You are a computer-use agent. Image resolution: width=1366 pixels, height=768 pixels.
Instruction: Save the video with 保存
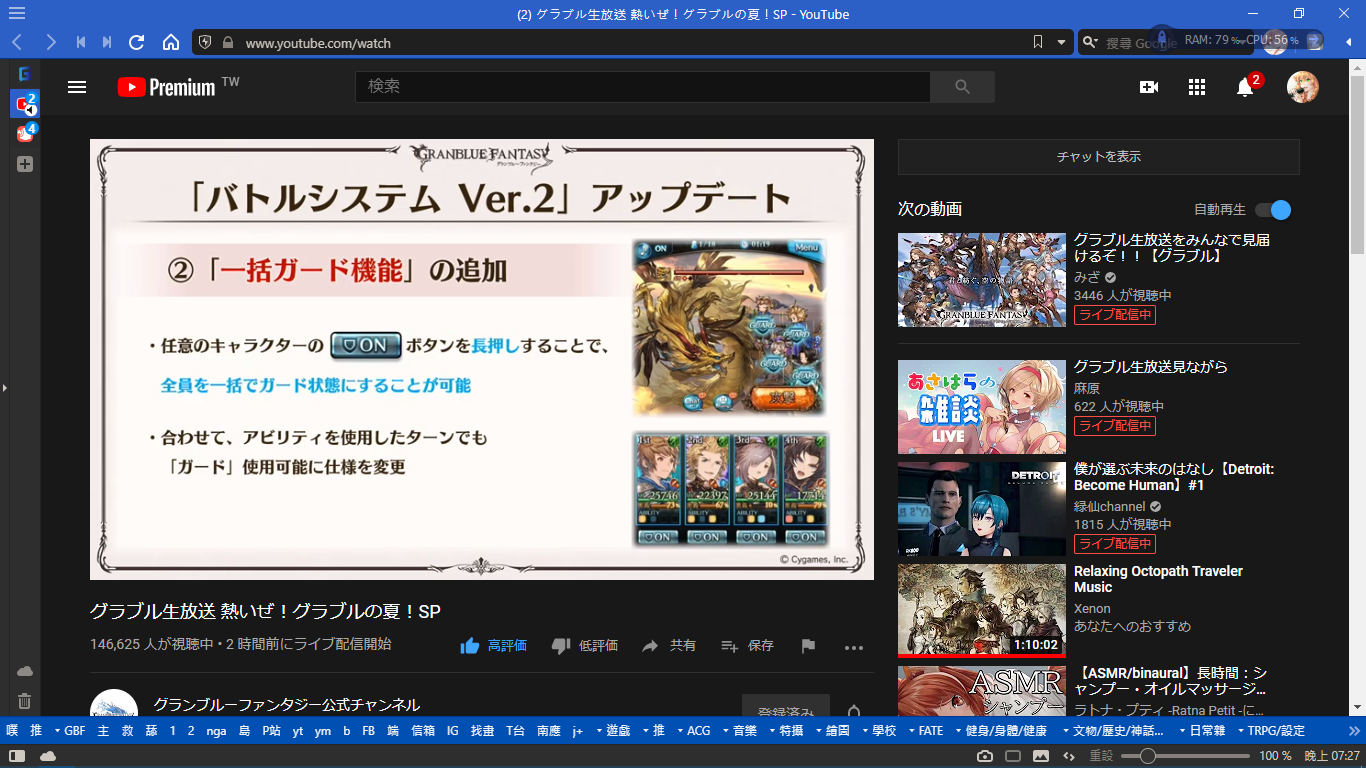(747, 646)
